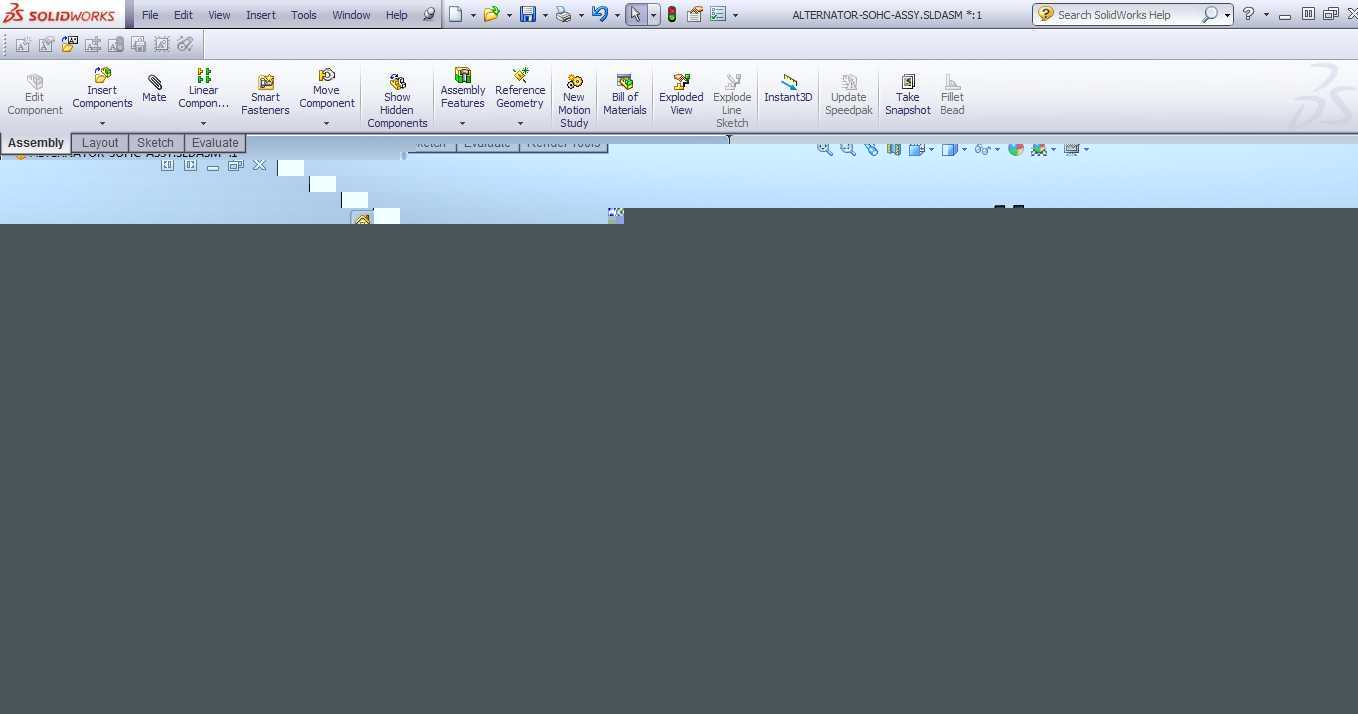Image resolution: width=1358 pixels, height=714 pixels.
Task: Save the document with disk icon
Action: point(528,14)
